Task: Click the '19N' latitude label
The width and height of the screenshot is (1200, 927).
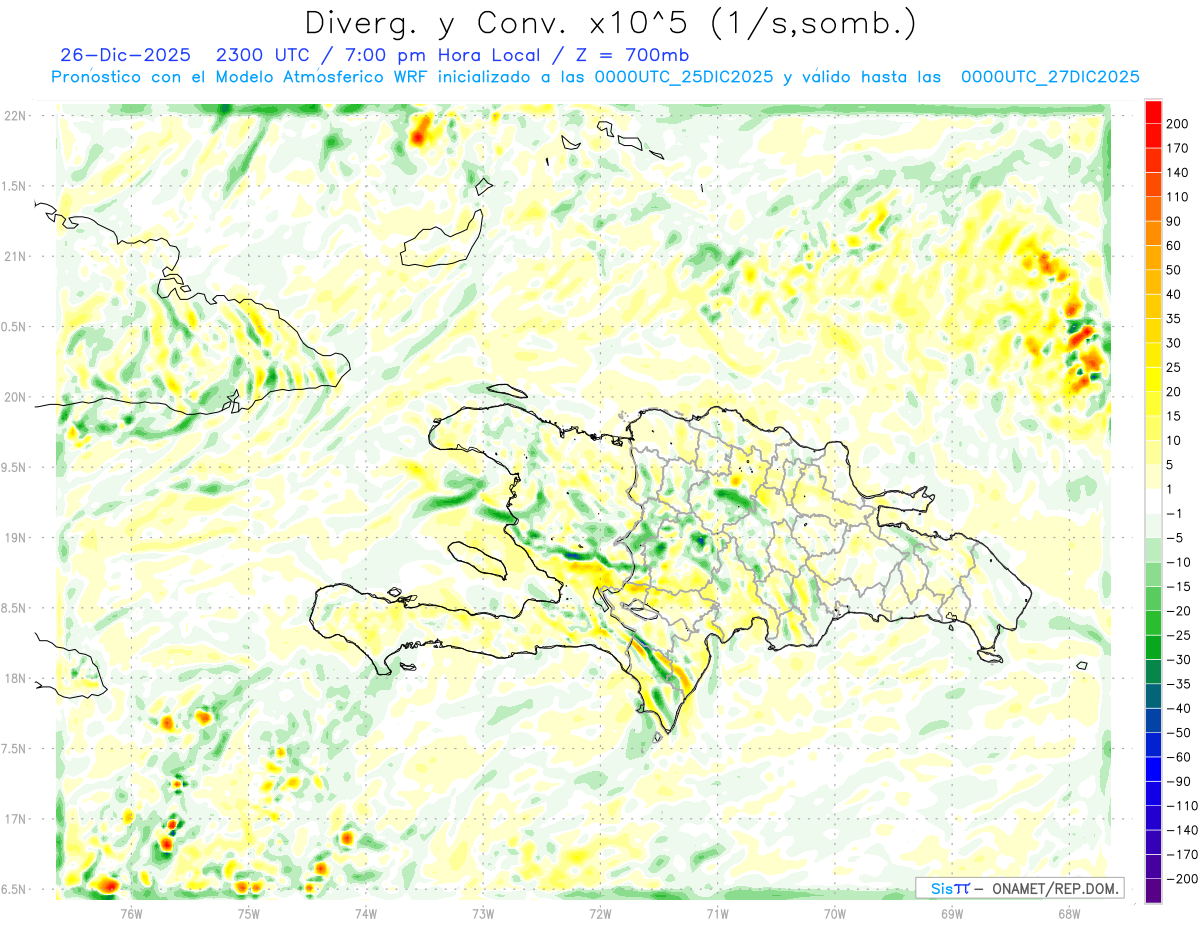Action: 16,538
